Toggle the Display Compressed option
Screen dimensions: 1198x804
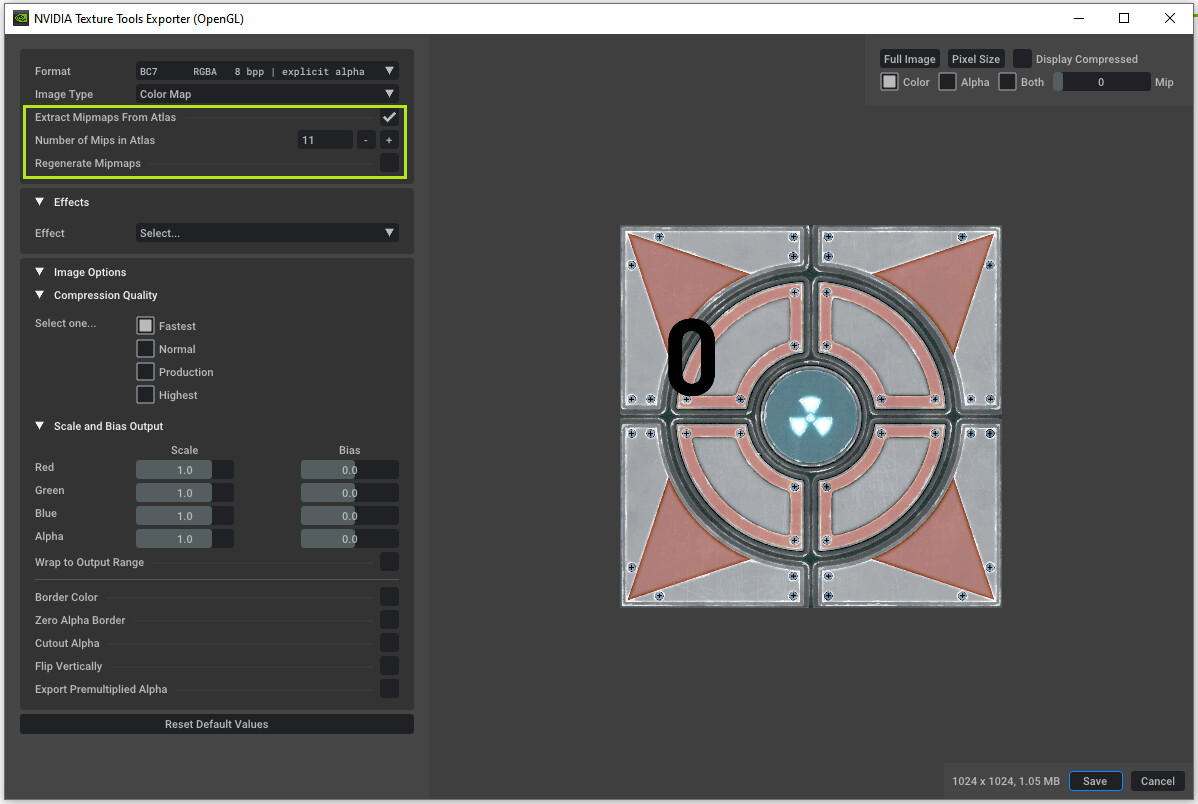1022,58
